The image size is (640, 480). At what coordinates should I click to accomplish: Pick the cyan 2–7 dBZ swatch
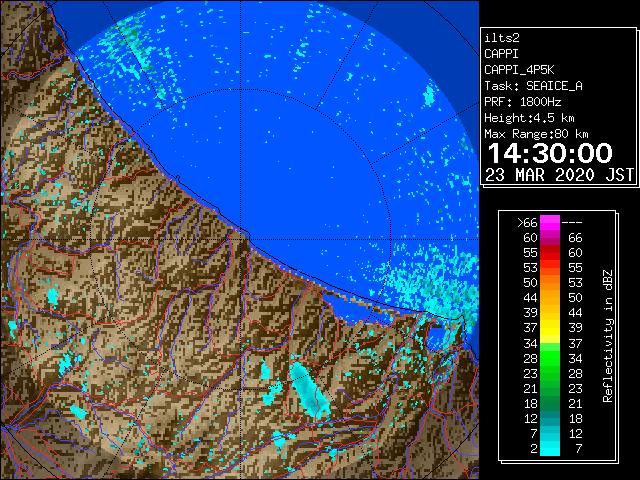pyautogui.click(x=550, y=448)
